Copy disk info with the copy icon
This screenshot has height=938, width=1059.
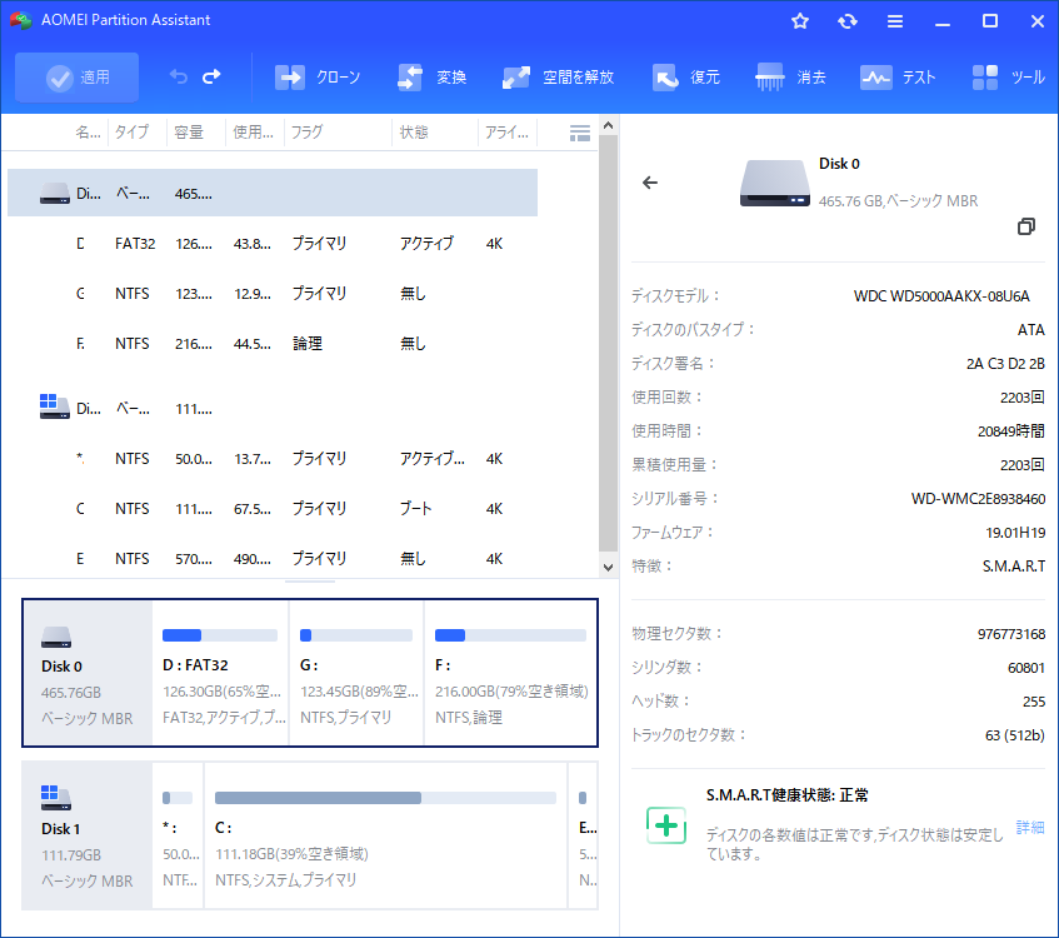(x=1026, y=226)
